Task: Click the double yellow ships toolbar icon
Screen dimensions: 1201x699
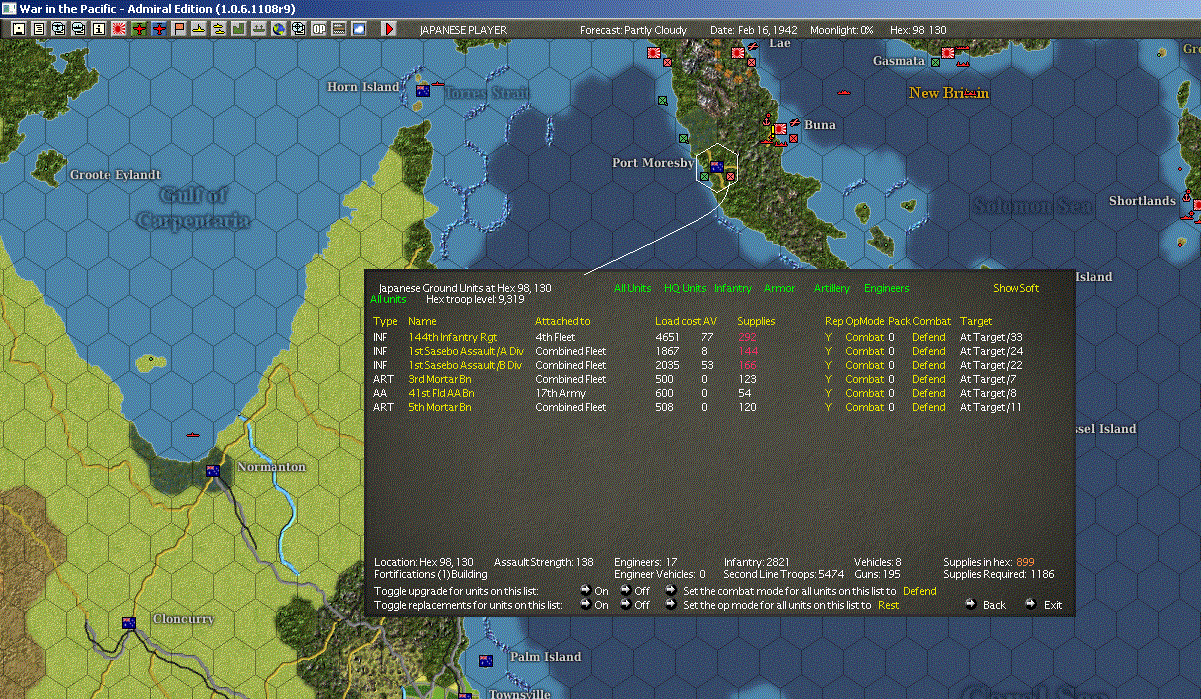Action: point(218,29)
